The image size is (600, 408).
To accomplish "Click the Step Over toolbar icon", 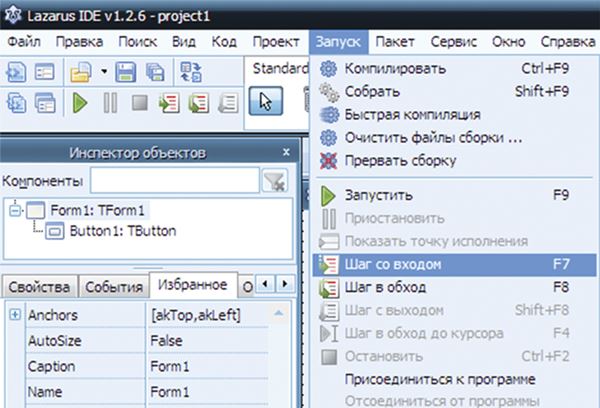I will coord(199,103).
